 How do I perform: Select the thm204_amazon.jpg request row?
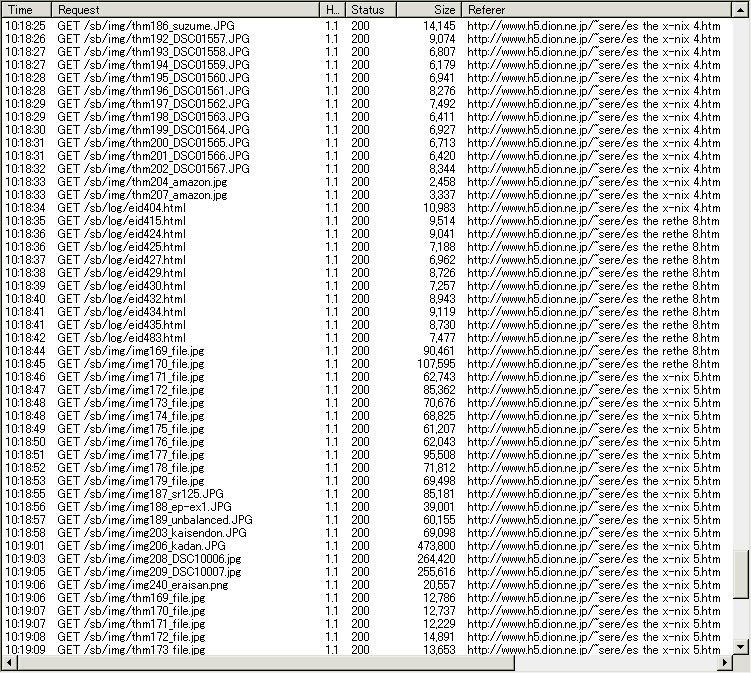pos(366,182)
